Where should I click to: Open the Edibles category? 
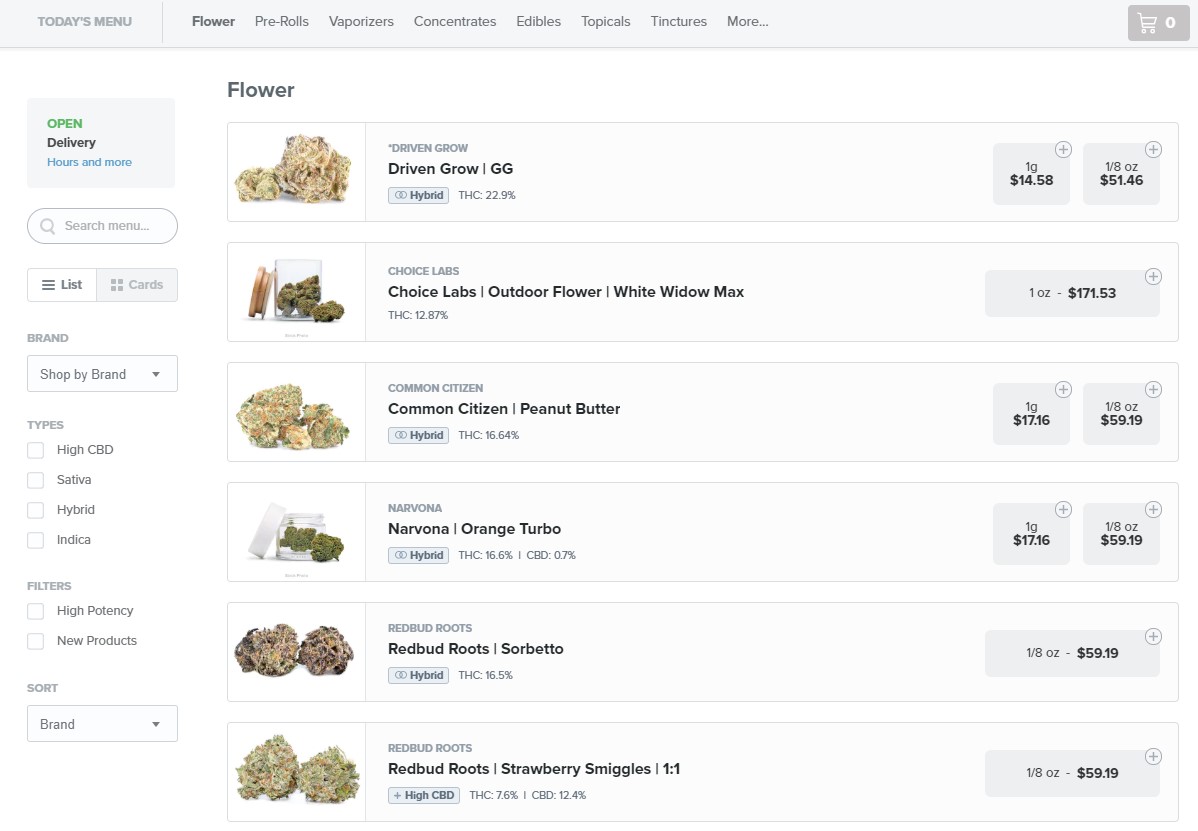(x=538, y=22)
